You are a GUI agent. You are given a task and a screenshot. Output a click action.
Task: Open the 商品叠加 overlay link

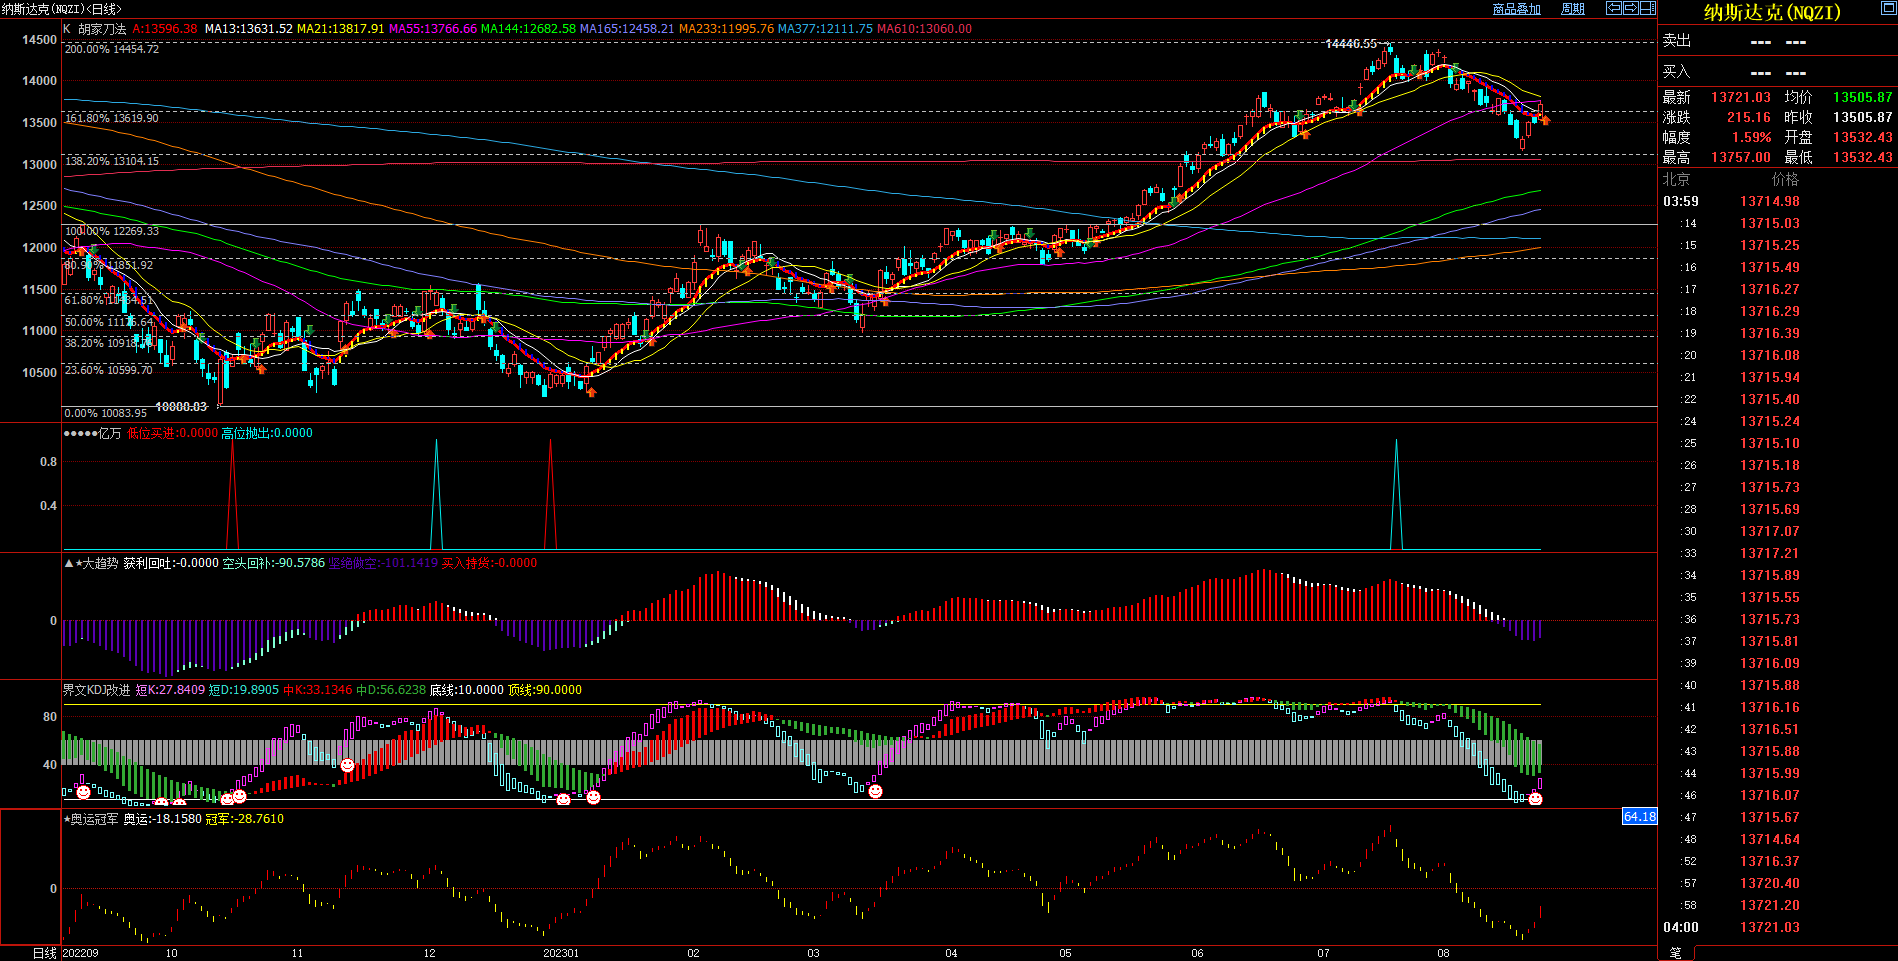1516,9
